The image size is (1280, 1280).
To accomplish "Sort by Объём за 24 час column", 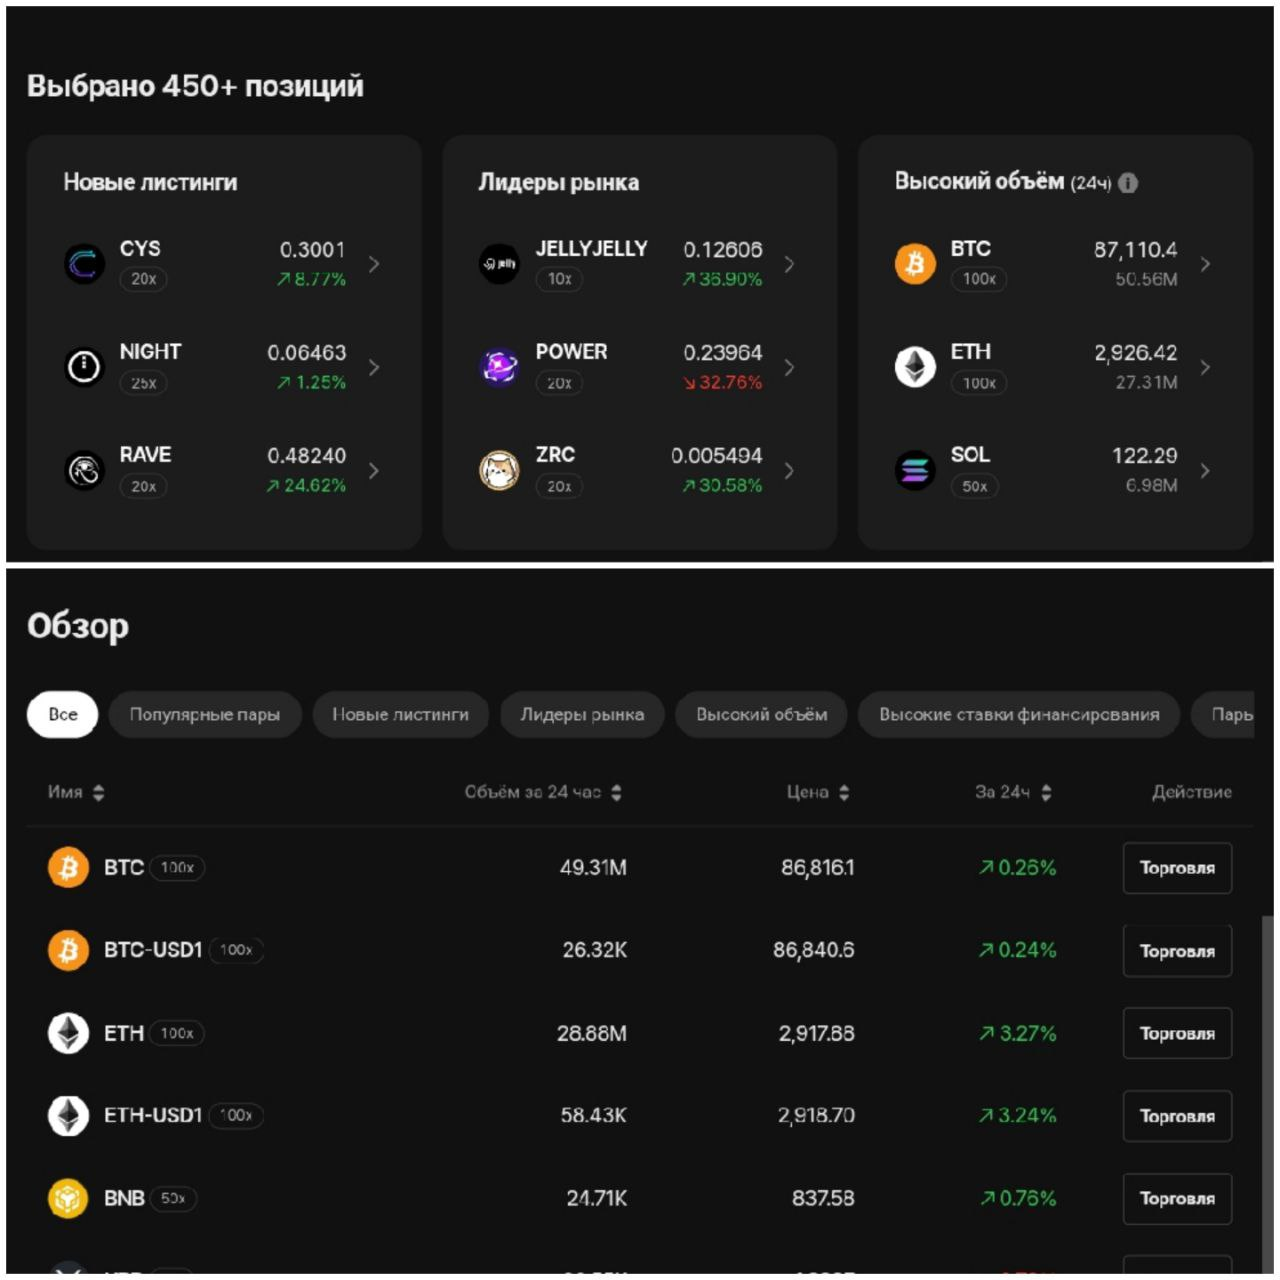I will (x=616, y=793).
